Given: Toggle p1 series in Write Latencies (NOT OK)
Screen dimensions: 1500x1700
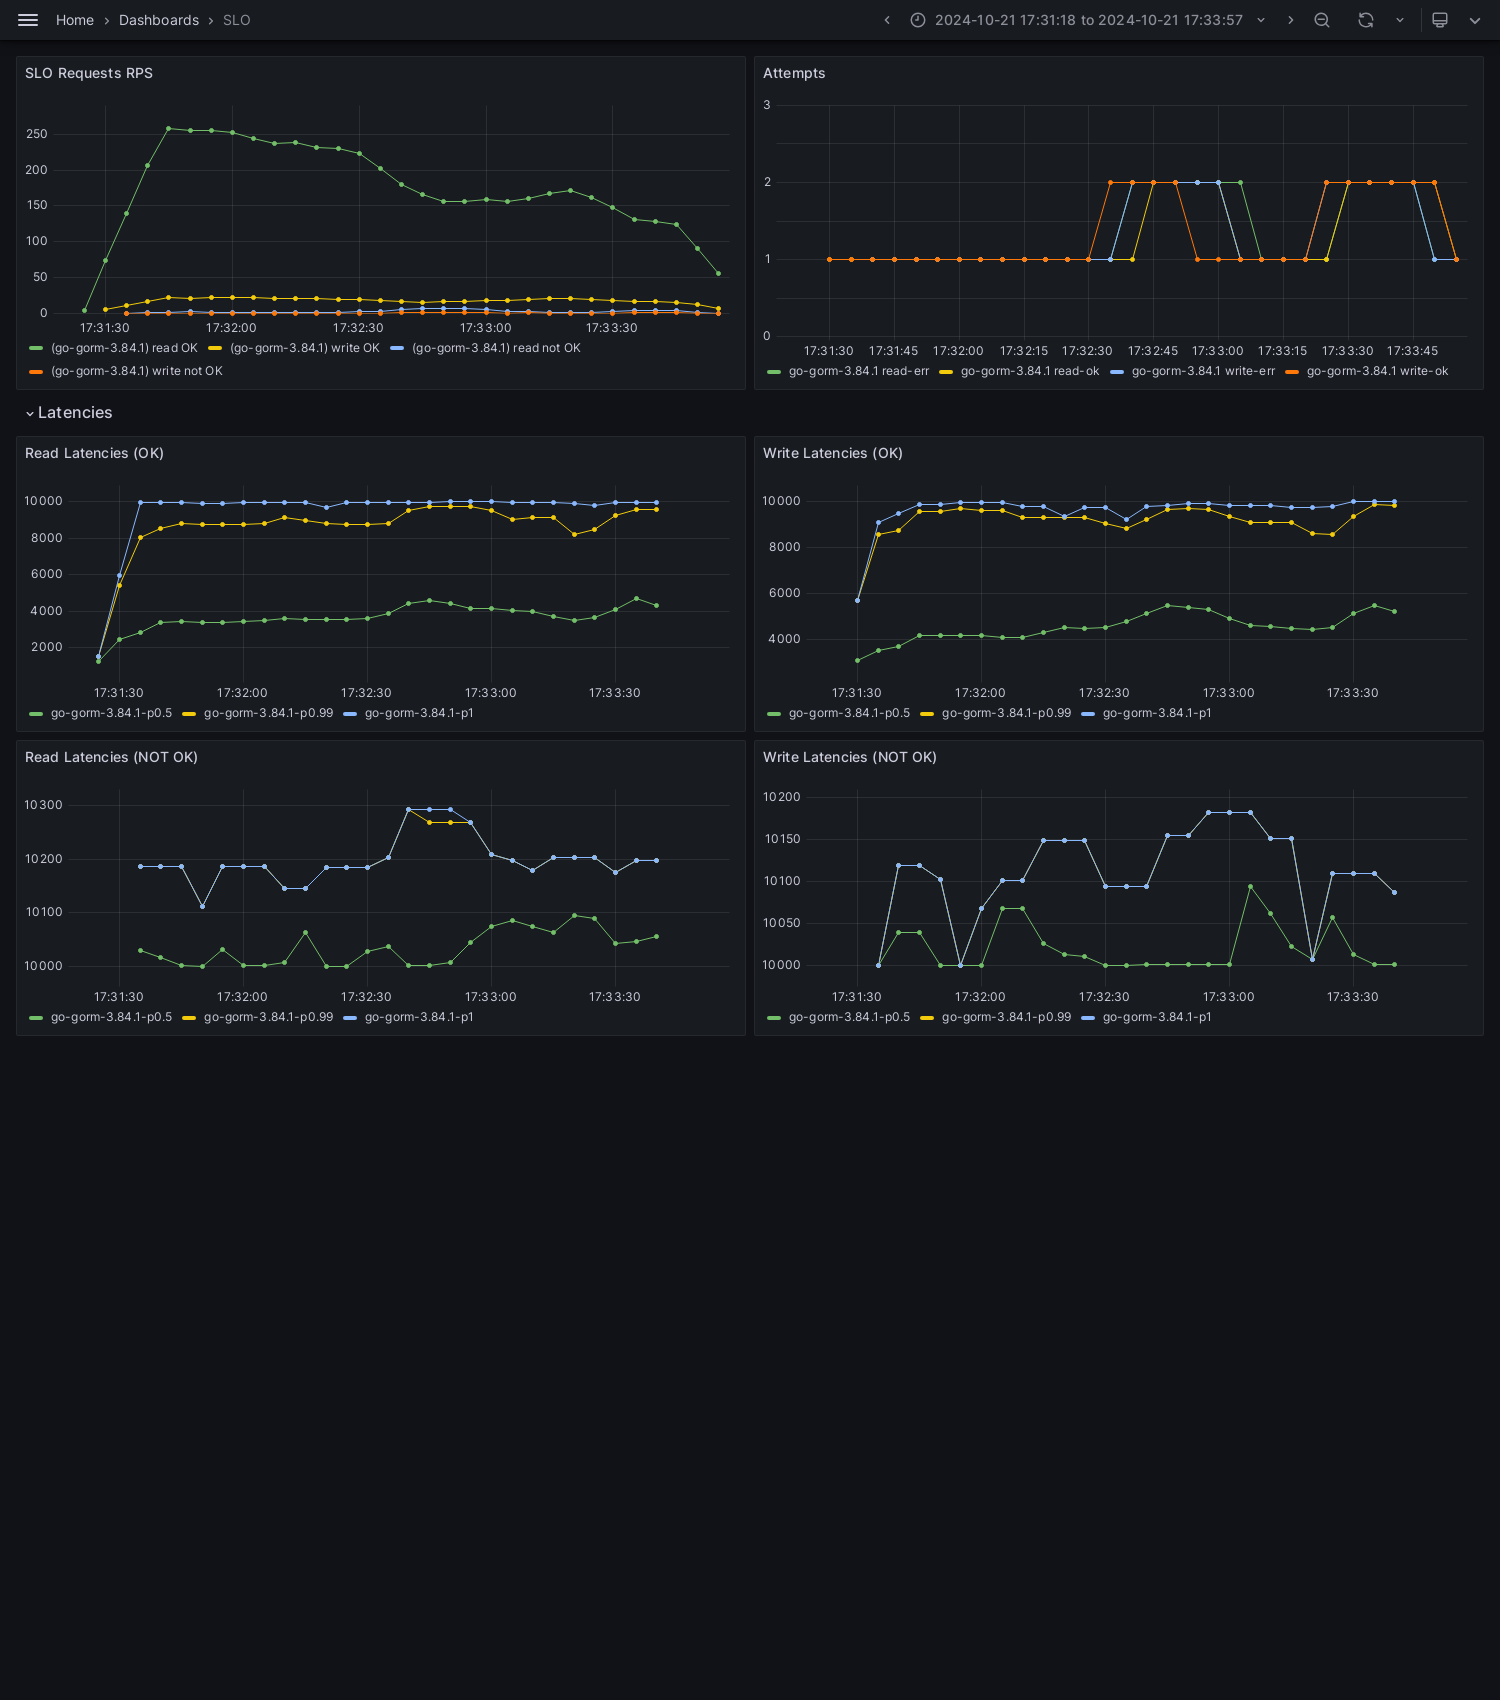Looking at the screenshot, I should coord(1157,1017).
